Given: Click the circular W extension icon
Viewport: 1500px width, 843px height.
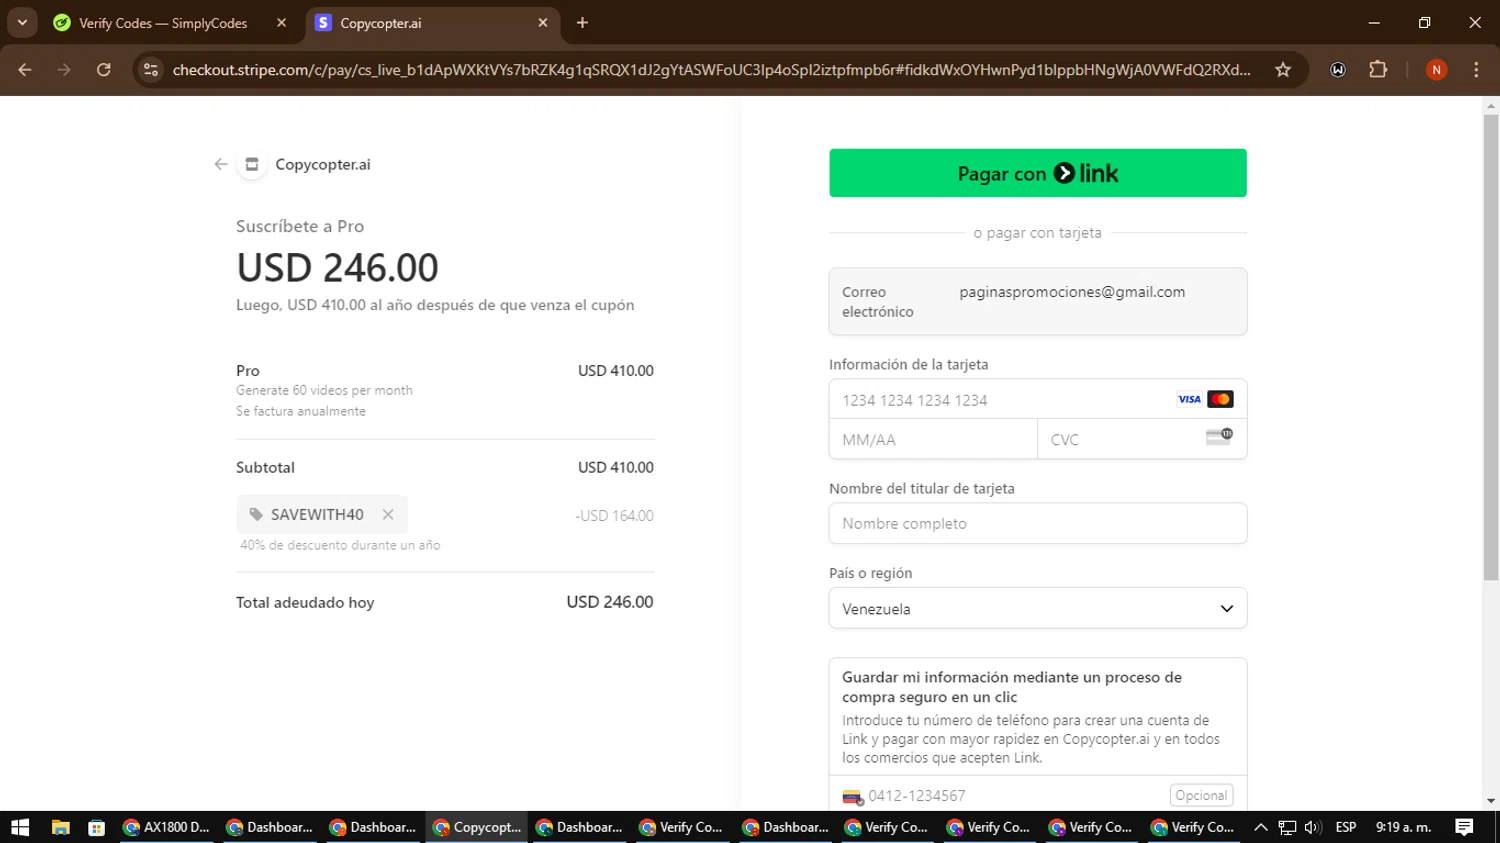Looking at the screenshot, I should click(1338, 70).
